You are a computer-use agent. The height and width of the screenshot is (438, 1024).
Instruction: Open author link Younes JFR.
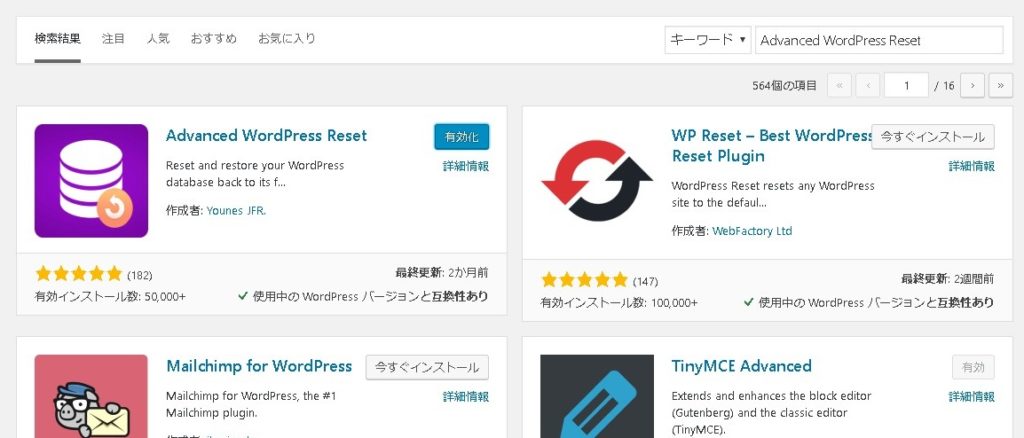[x=236, y=211]
